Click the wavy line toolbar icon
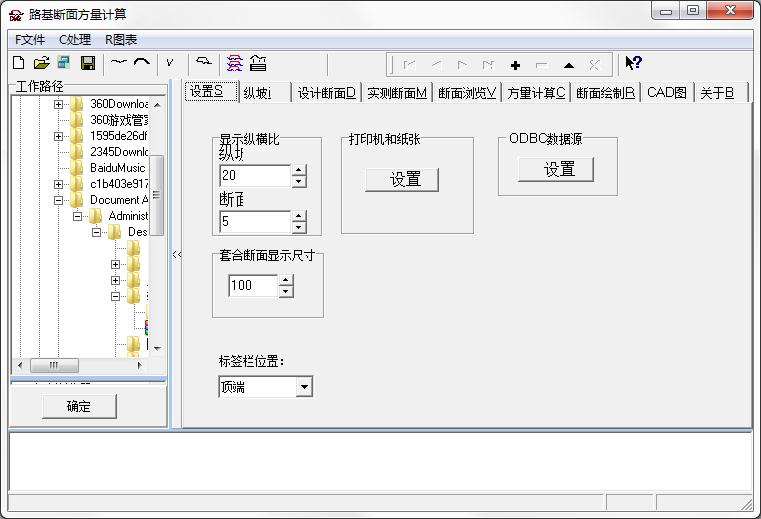The image size is (761, 519). (x=118, y=62)
